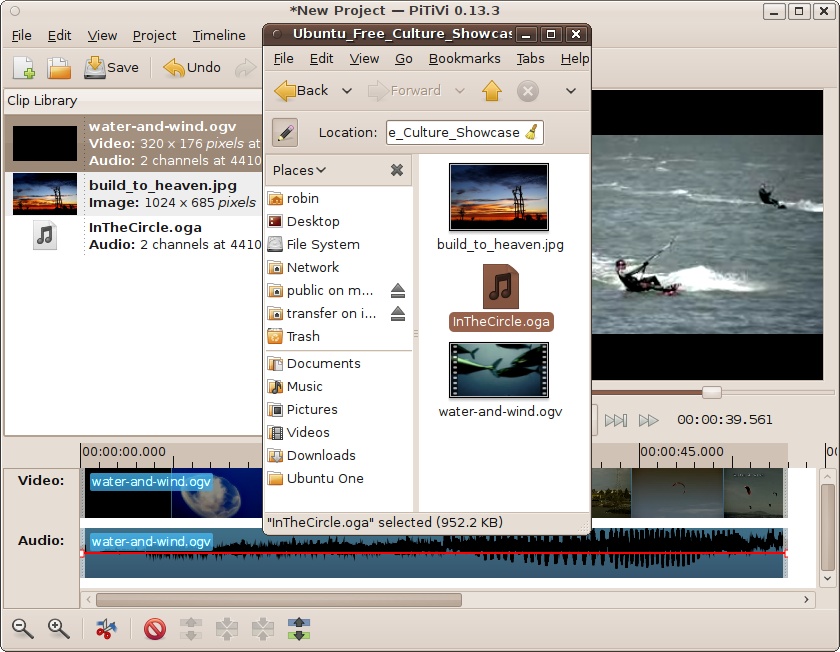The height and width of the screenshot is (652, 840).
Task: Go up one folder with the parent directory button
Action: [x=491, y=91]
